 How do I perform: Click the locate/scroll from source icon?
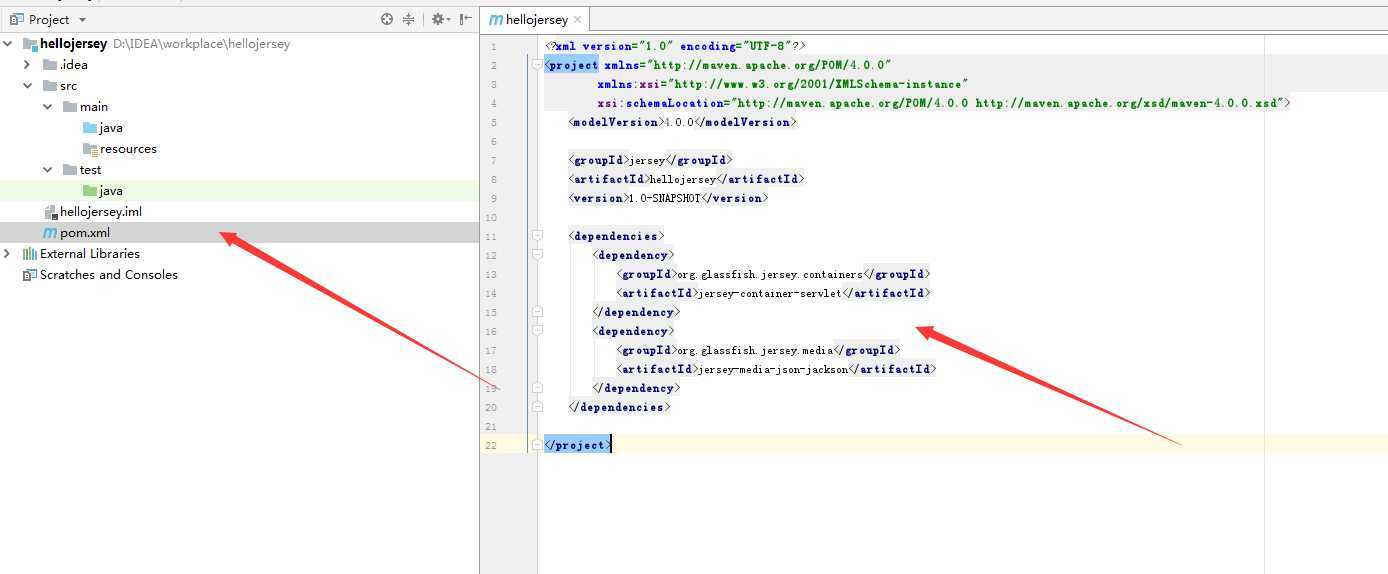387,19
